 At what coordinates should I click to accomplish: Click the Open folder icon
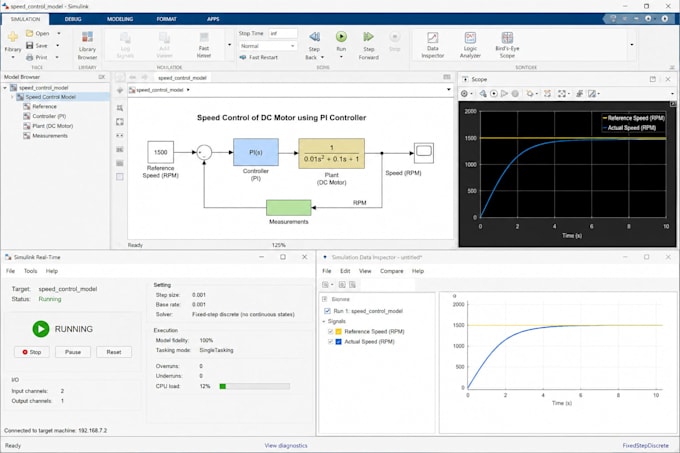coord(29,33)
